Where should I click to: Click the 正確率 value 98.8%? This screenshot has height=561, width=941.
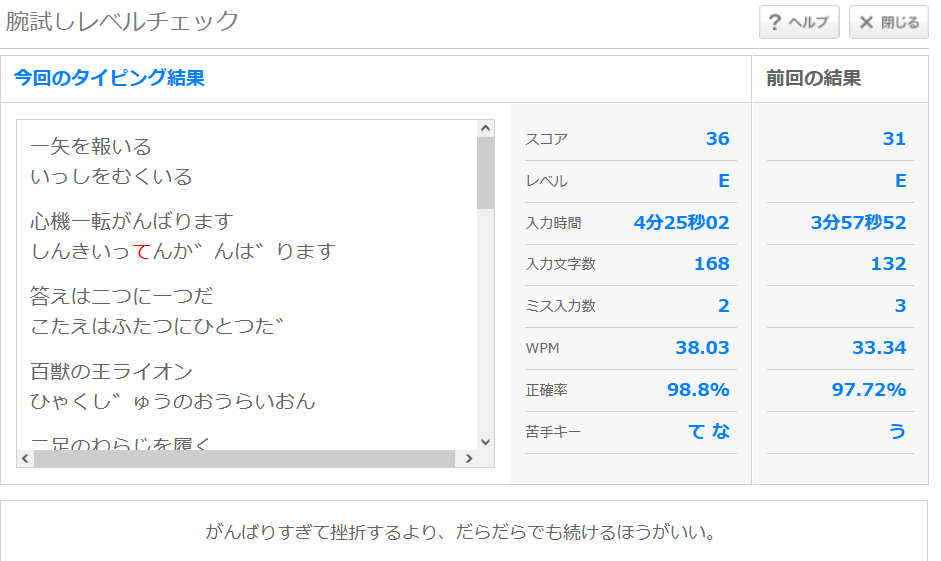click(x=698, y=390)
